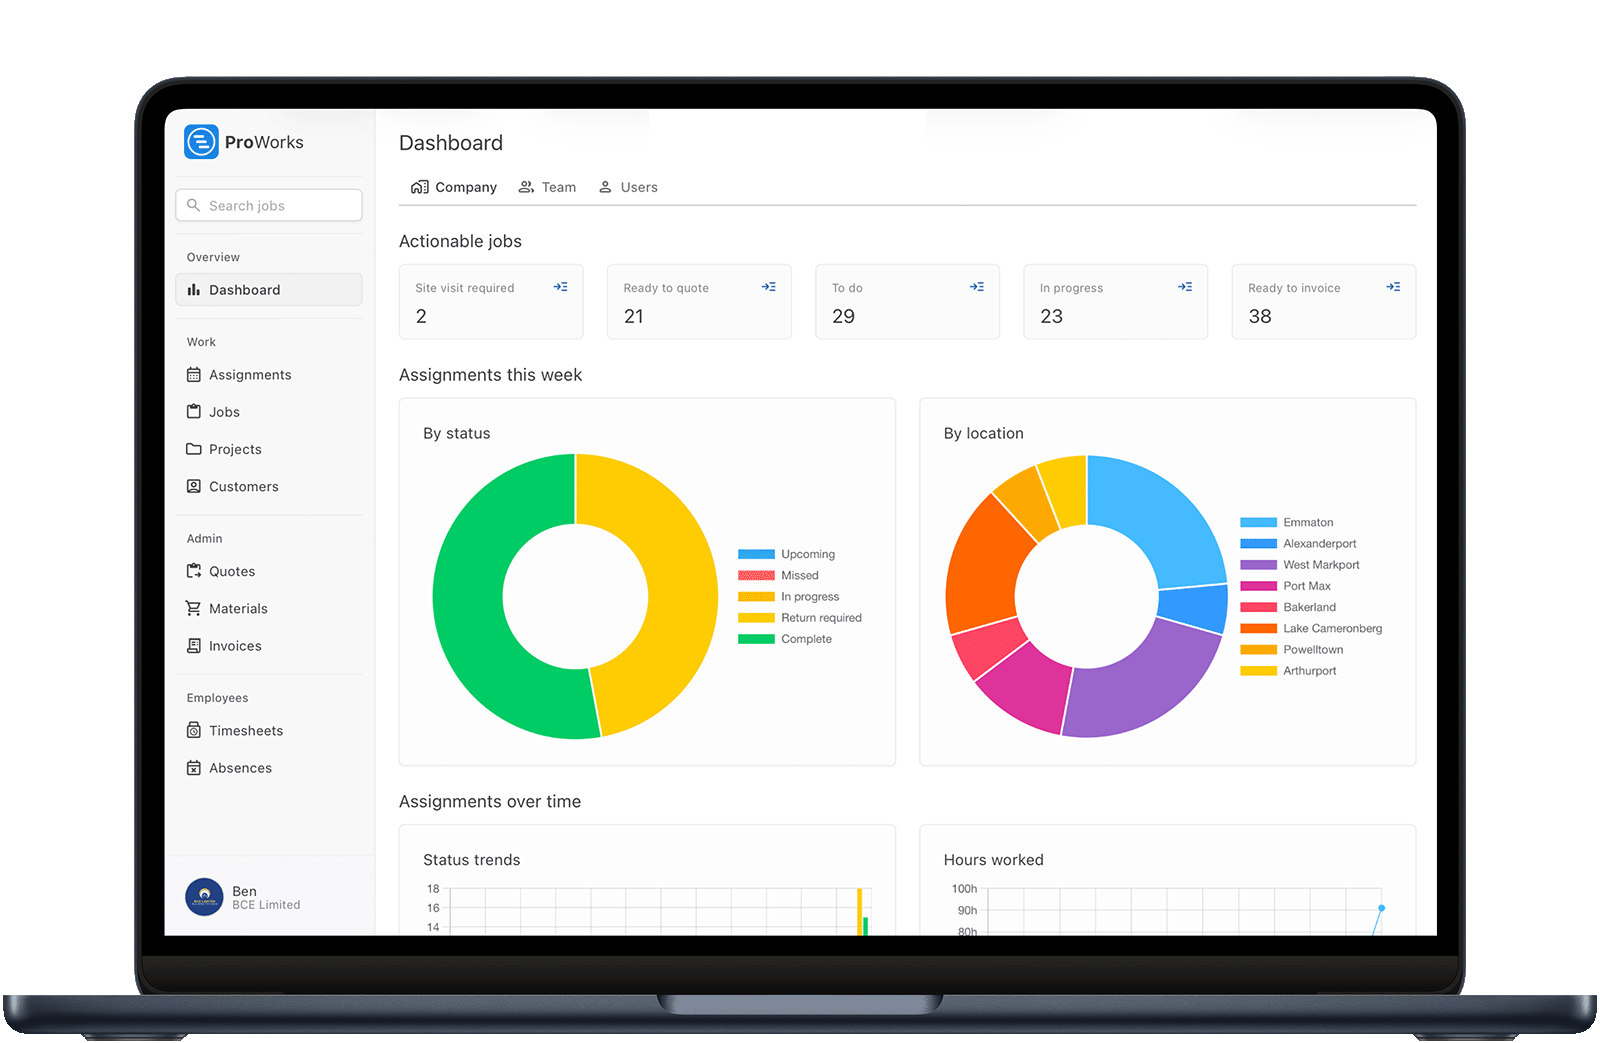Open the 'Site visit required' jobs arrow
1600x1043 pixels.
tap(560, 286)
